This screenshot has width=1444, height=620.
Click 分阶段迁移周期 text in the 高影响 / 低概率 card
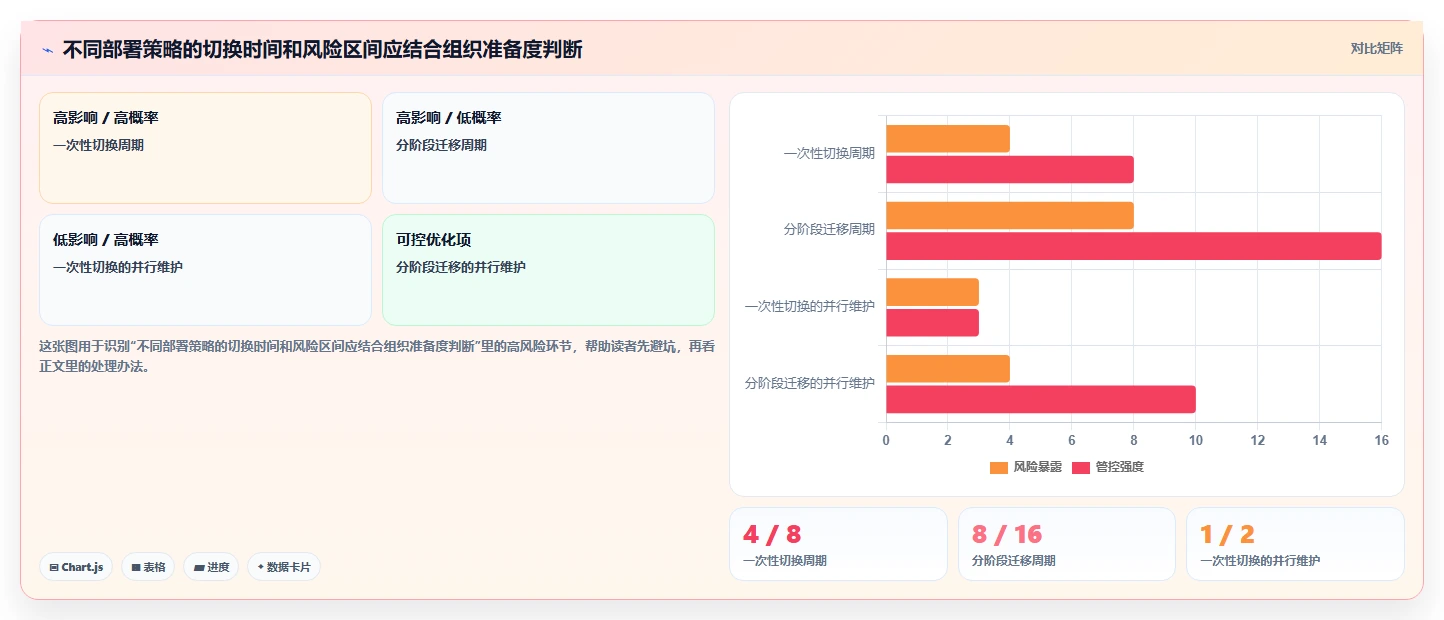(441, 145)
